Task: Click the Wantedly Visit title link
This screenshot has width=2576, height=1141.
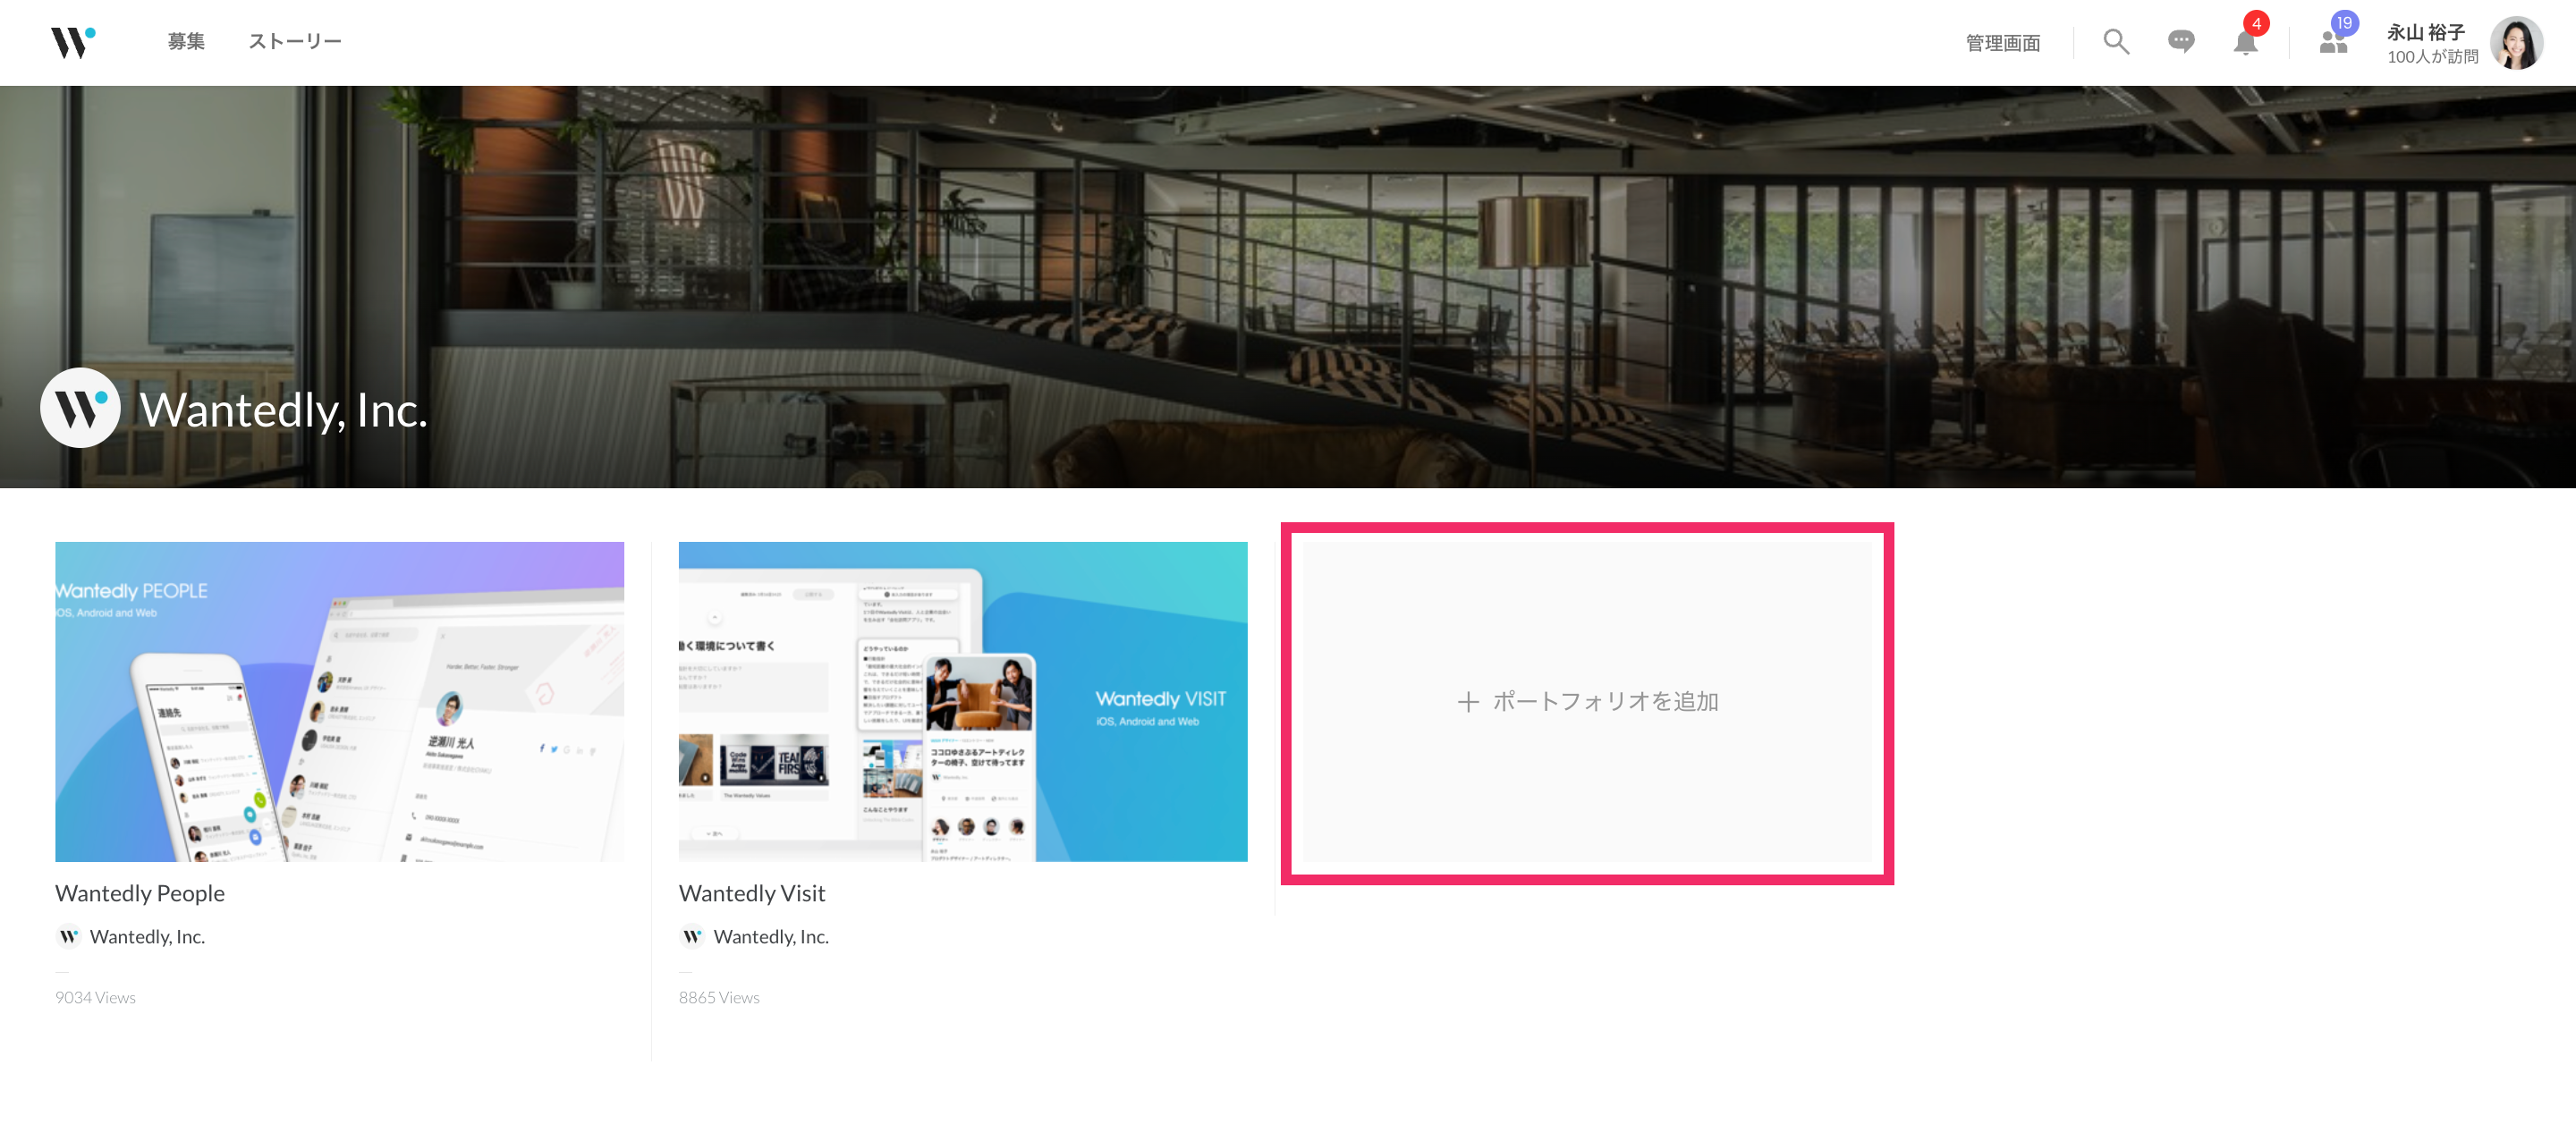Action: click(x=752, y=893)
